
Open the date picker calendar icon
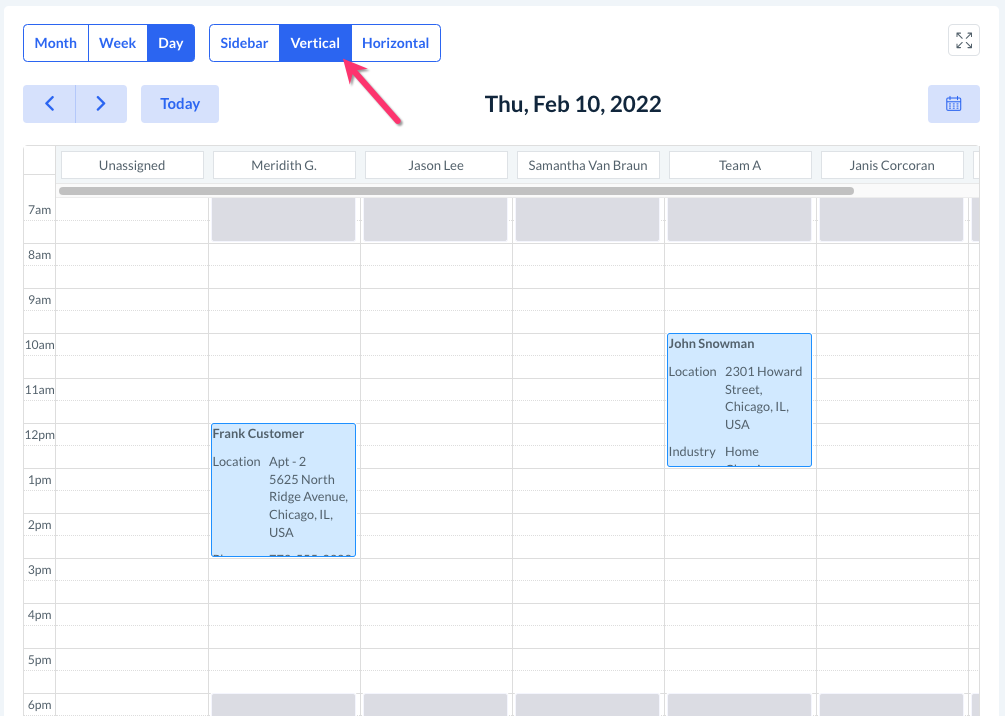pyautogui.click(x=953, y=104)
